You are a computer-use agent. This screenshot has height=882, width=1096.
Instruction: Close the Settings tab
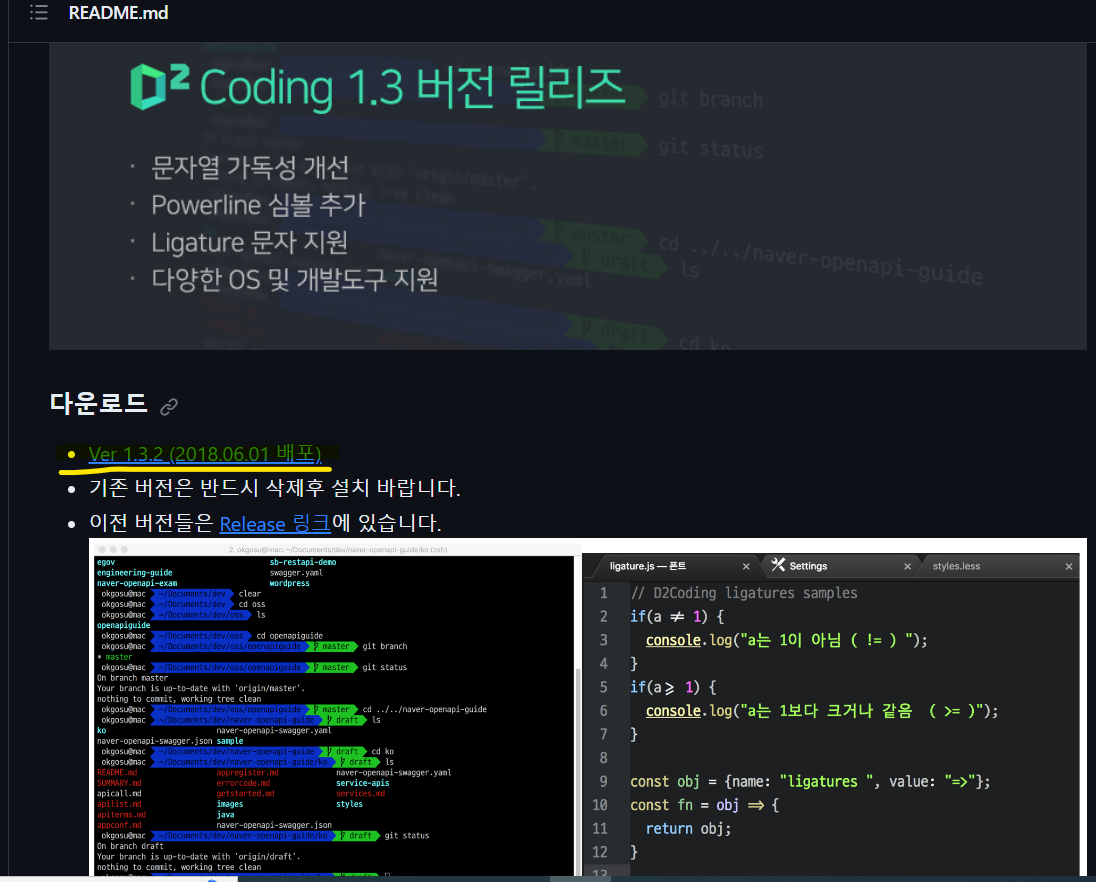click(x=907, y=567)
